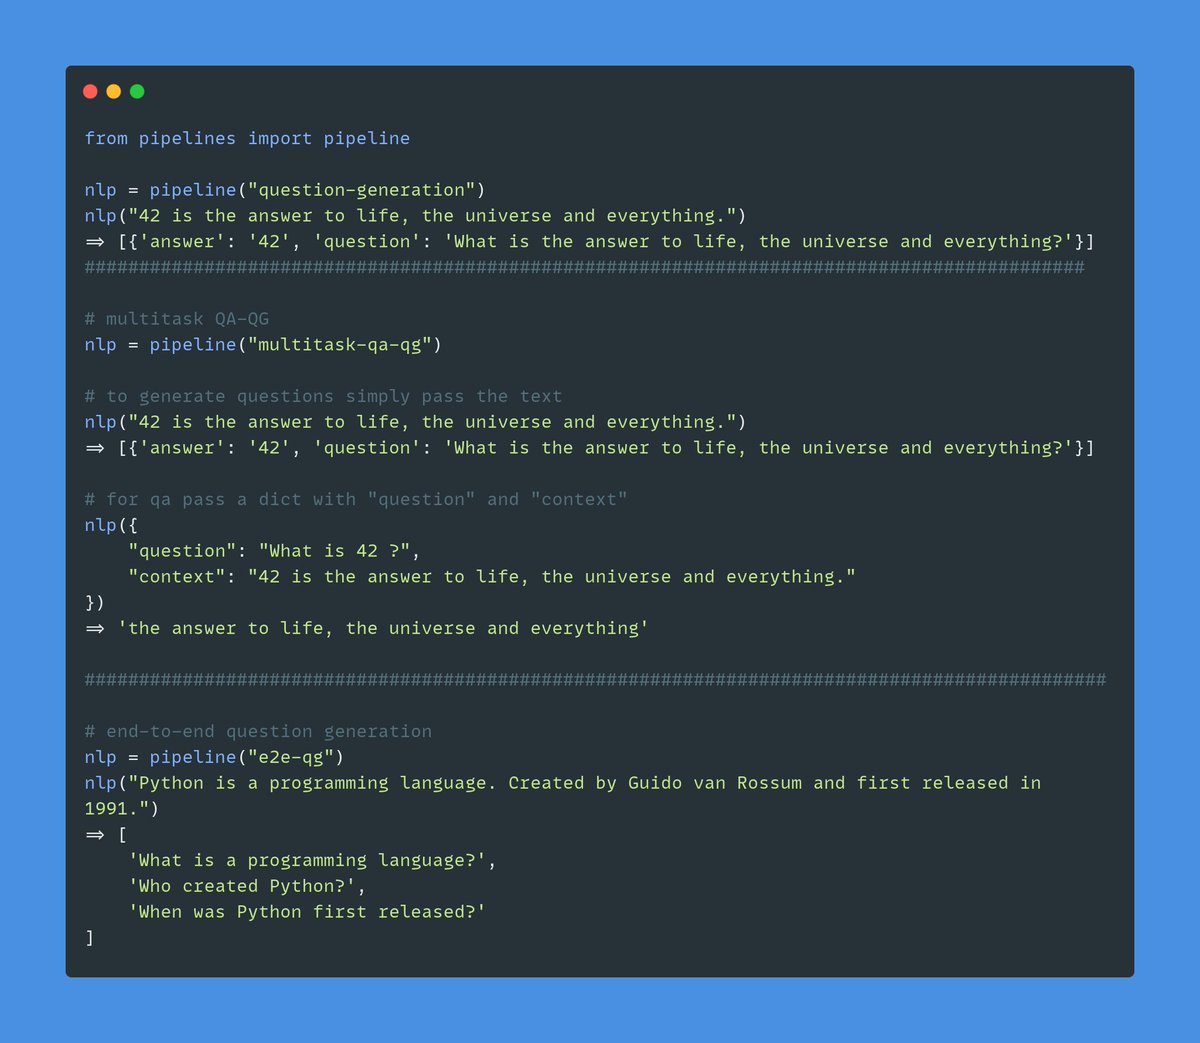
Task: Click the yellow window dot
Action: (x=114, y=91)
